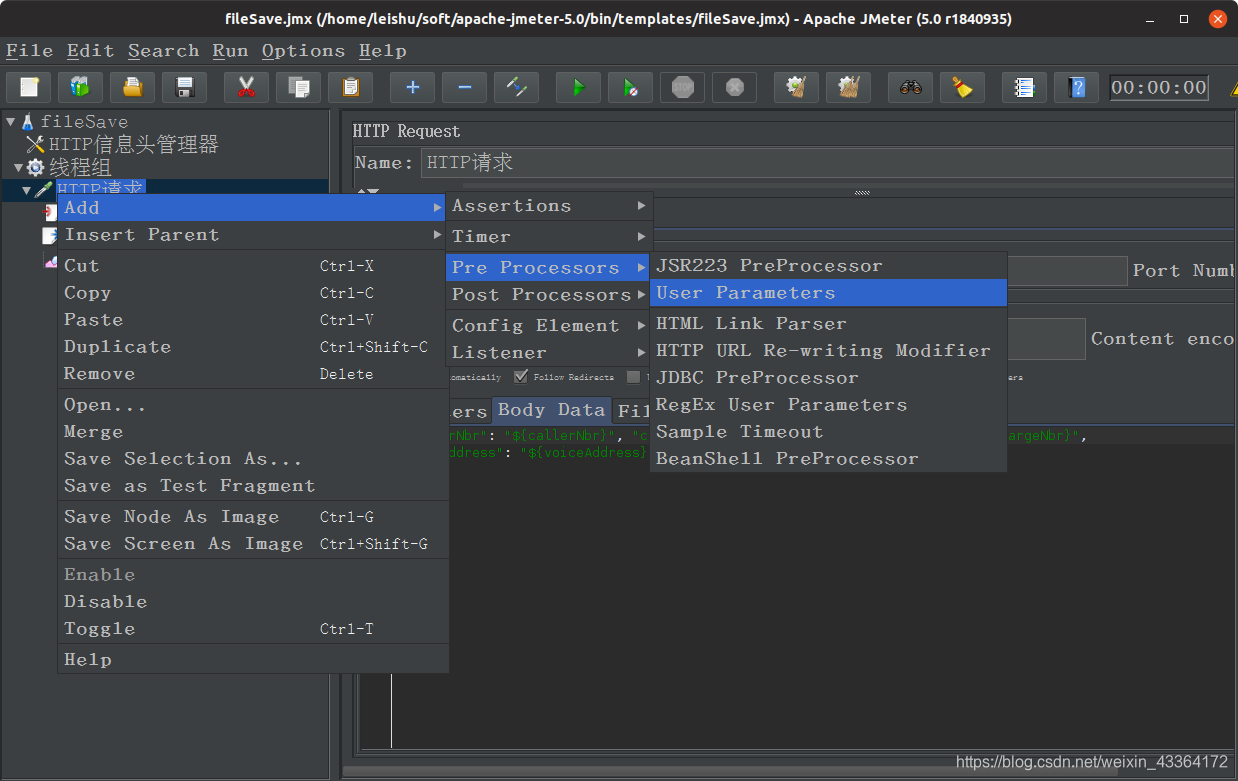Expand the Assertions submenu
Viewport: 1238px width, 781px height.
tap(549, 206)
